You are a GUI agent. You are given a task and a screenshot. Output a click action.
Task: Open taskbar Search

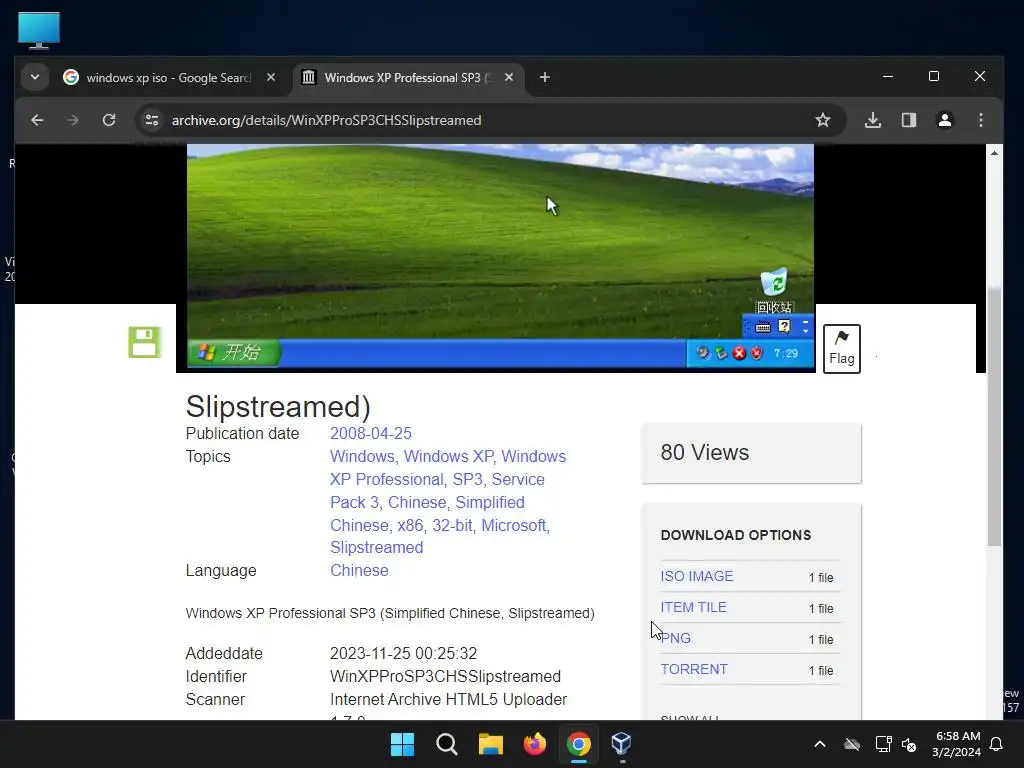(x=447, y=744)
